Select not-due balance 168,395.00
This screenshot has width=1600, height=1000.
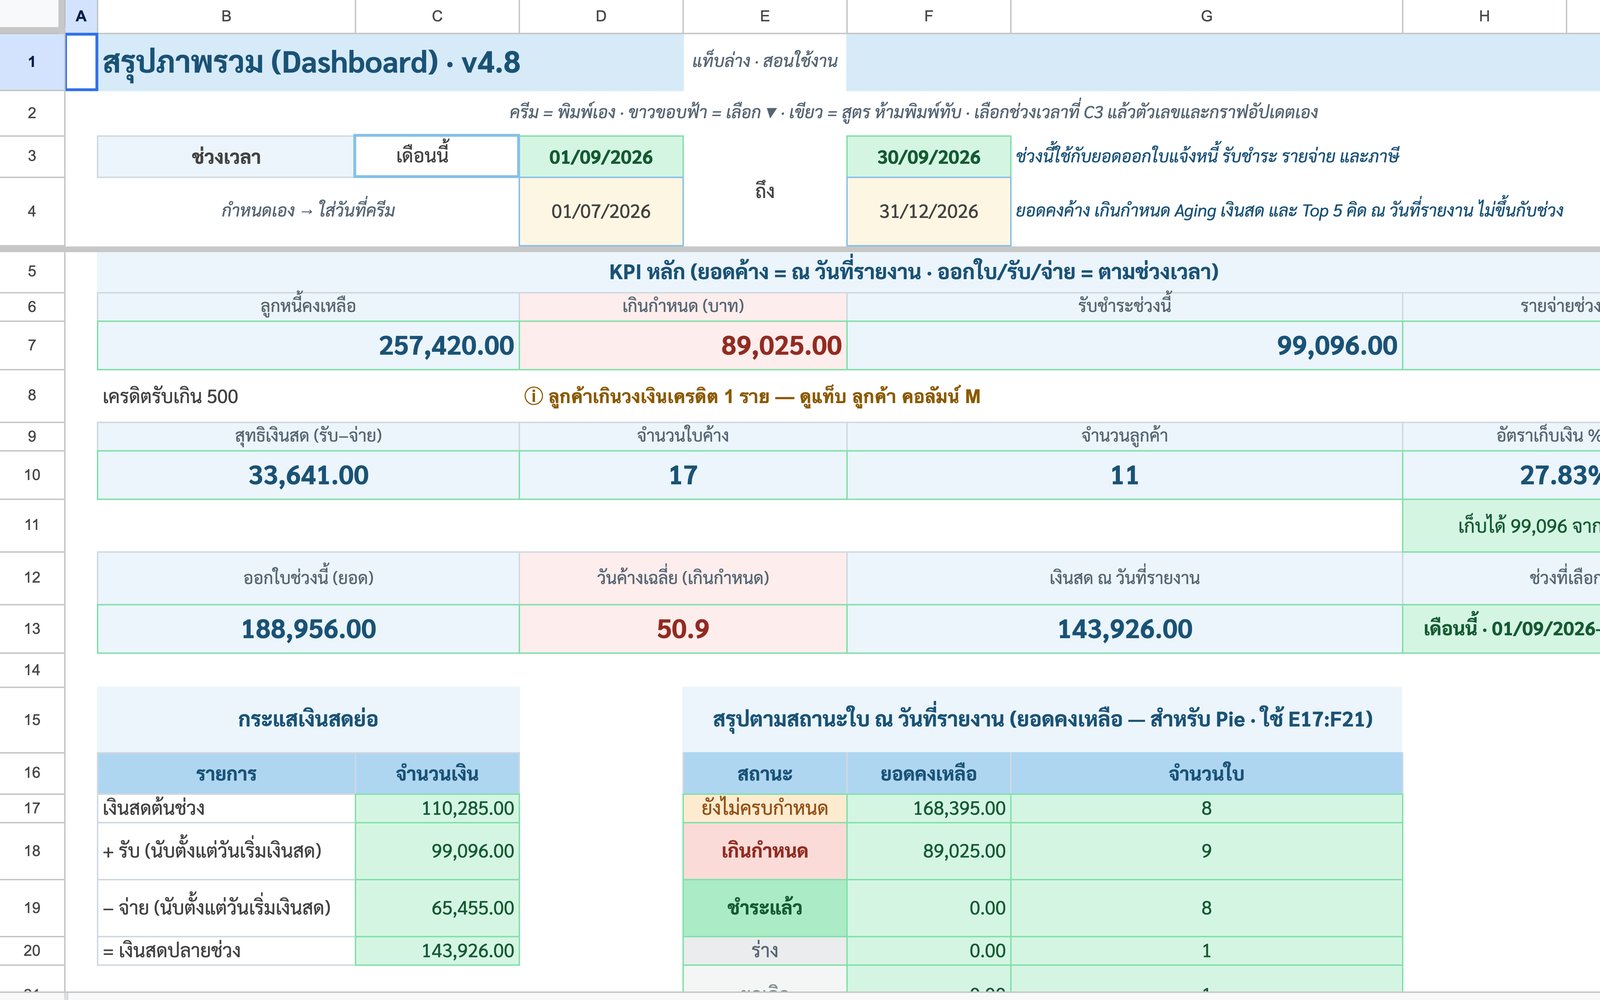[x=929, y=808]
